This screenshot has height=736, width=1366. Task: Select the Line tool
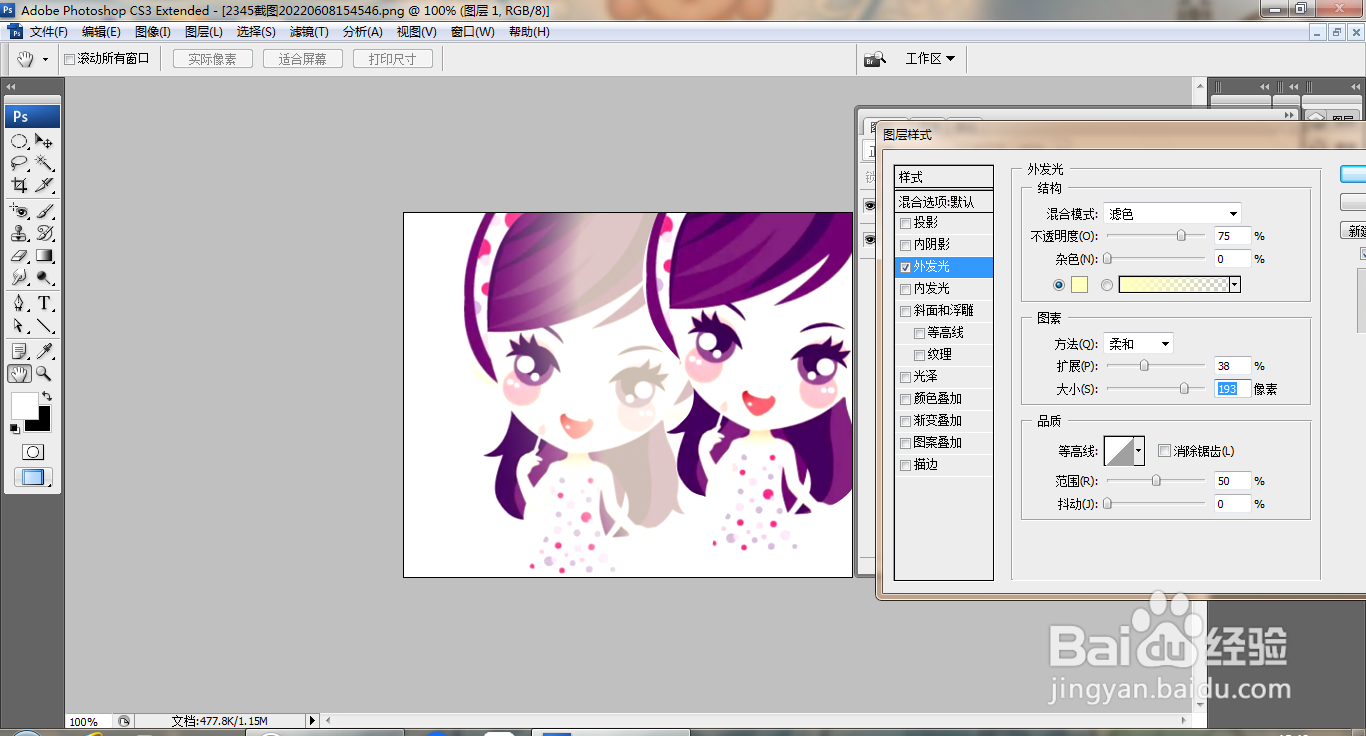[x=45, y=325]
